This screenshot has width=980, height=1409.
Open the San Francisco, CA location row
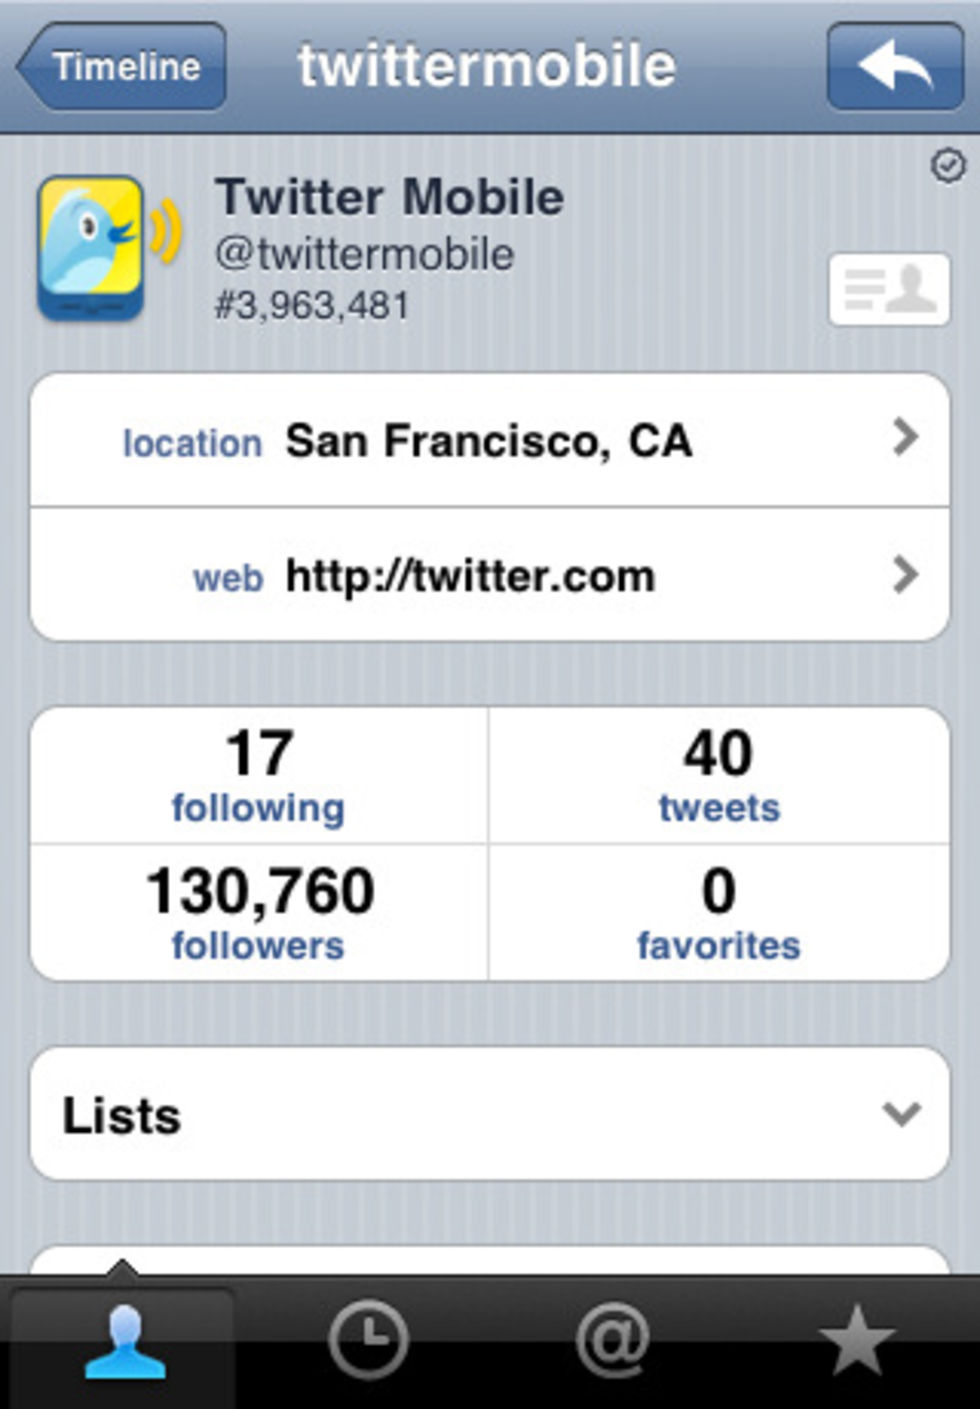click(488, 440)
